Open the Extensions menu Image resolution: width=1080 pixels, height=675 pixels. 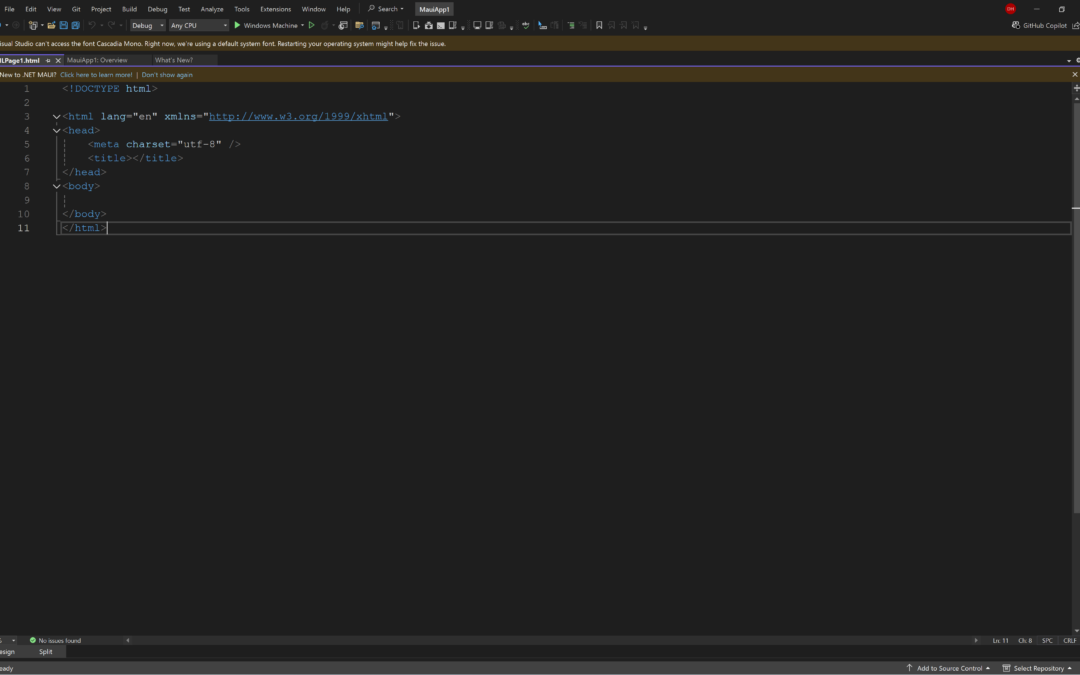point(275,9)
